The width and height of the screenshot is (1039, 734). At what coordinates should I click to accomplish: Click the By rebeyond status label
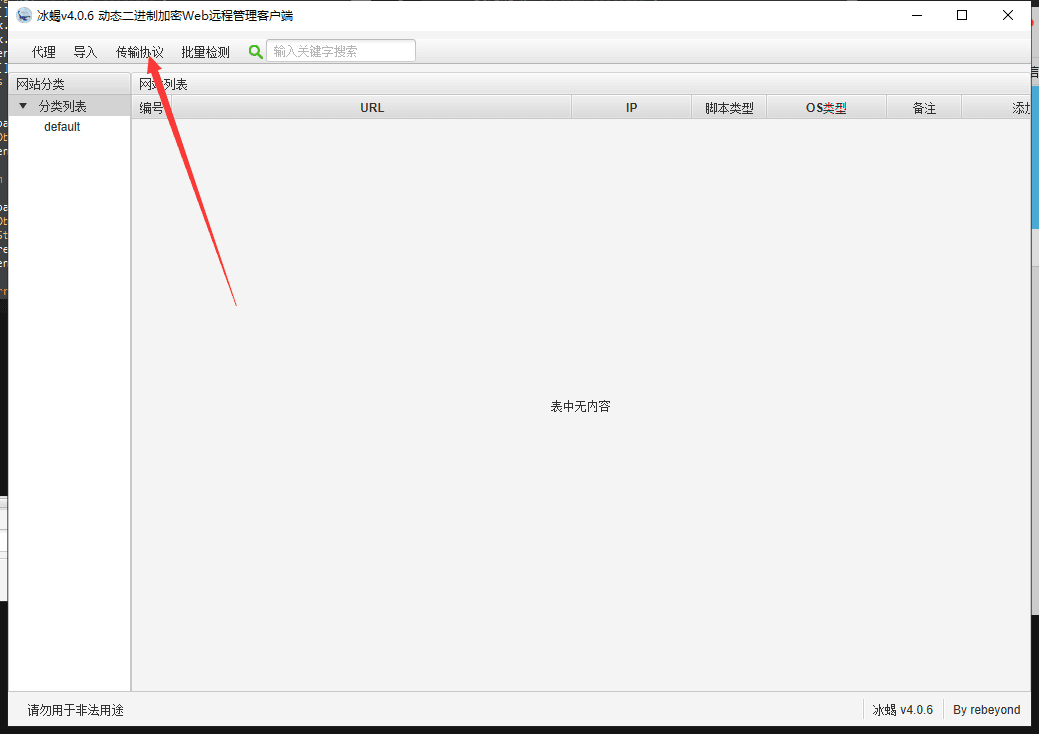click(x=986, y=710)
